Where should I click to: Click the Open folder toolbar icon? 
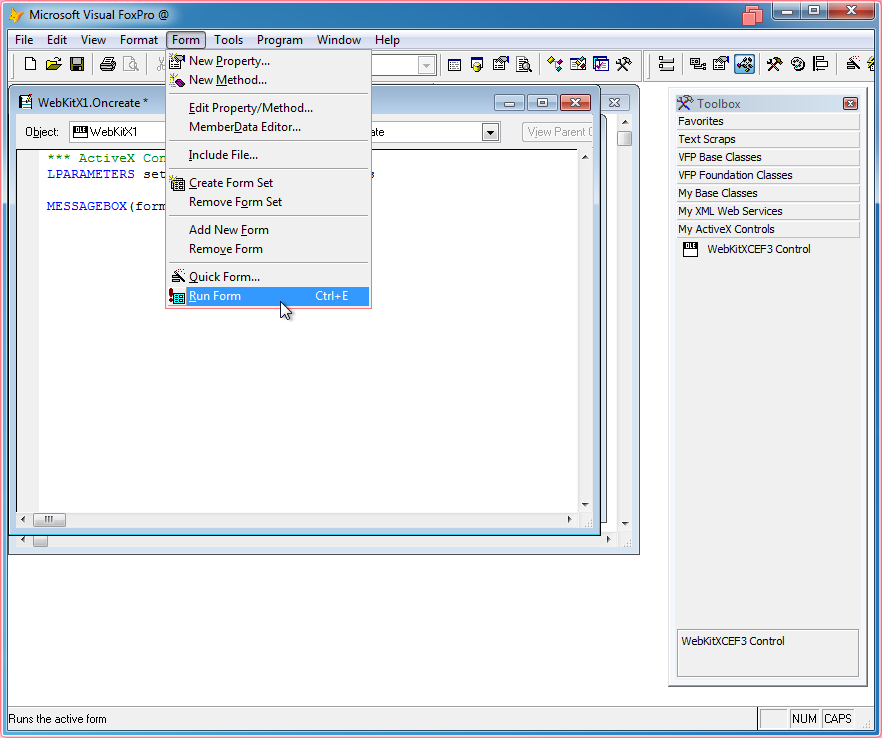point(53,65)
